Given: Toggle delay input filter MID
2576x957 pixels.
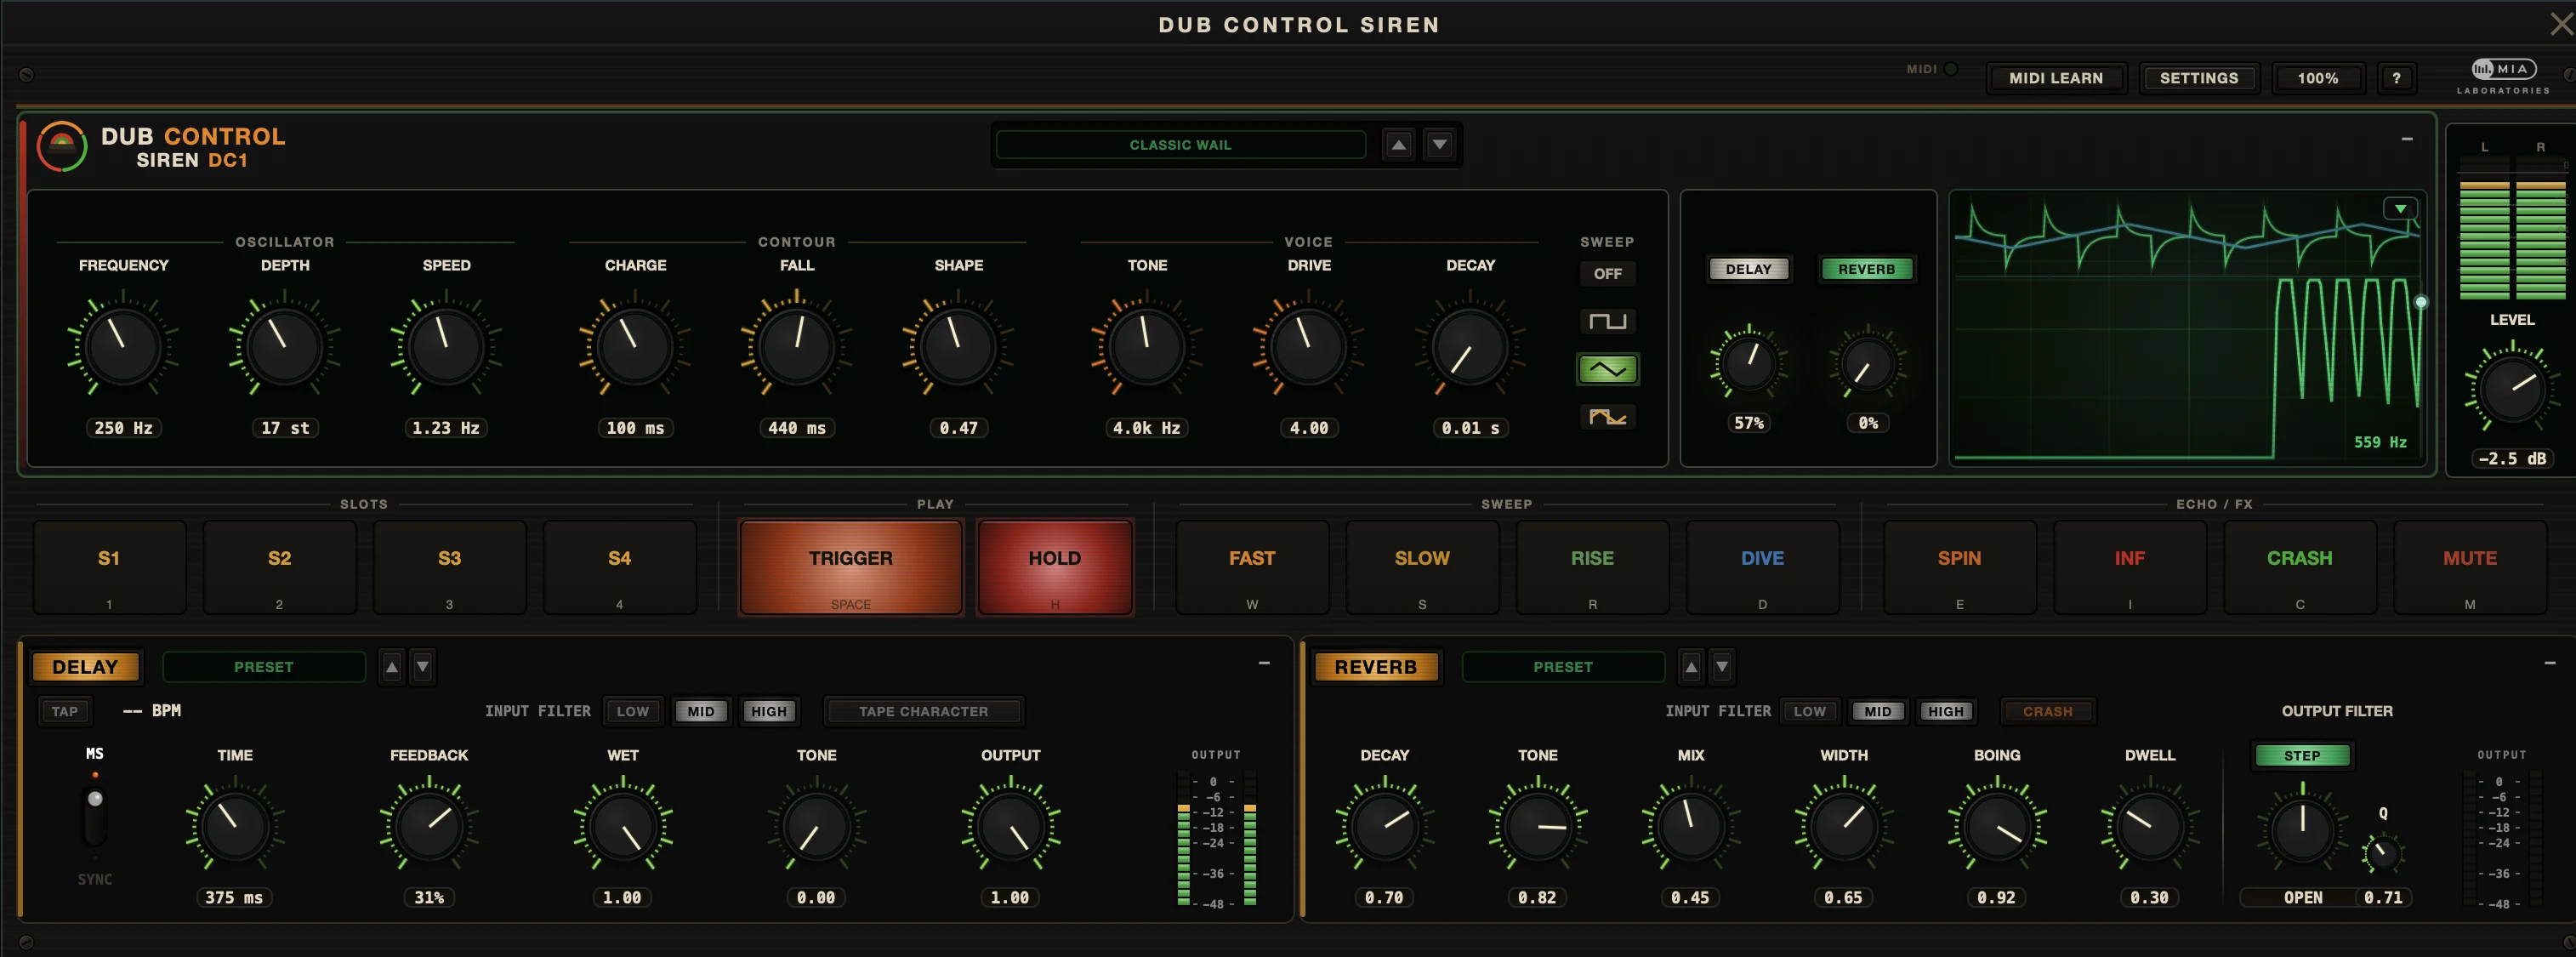Looking at the screenshot, I should coord(701,711).
